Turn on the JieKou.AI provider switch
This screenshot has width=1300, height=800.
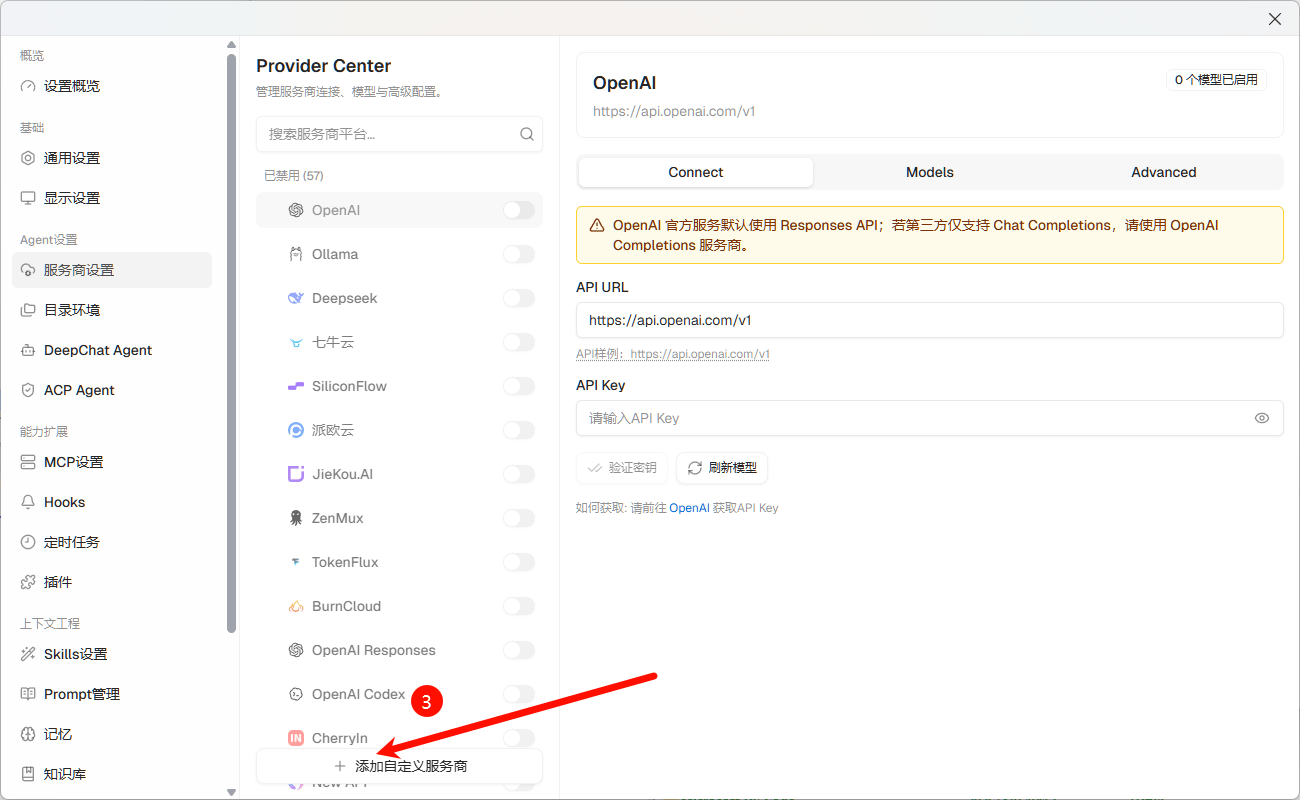click(x=519, y=474)
